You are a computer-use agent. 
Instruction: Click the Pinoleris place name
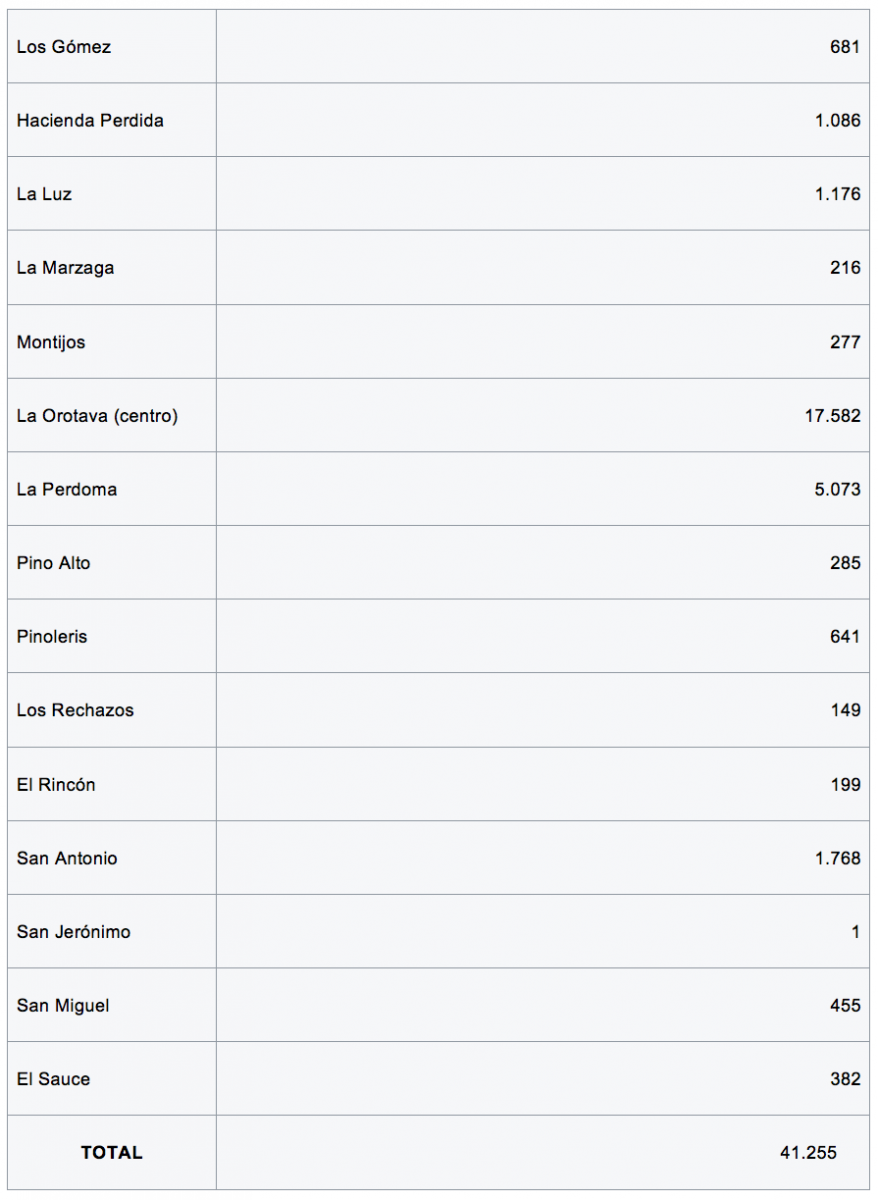pos(52,637)
